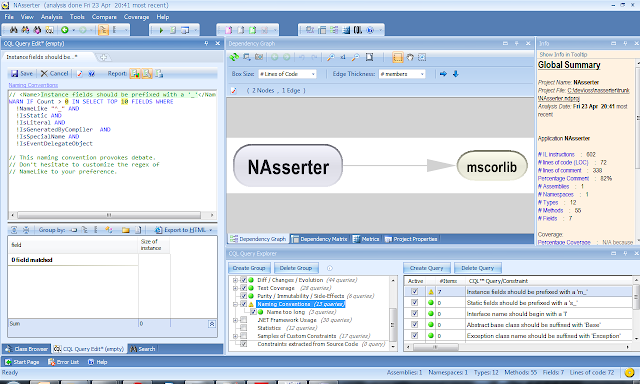Click the Delete Query button
This screenshot has width=640, height=384.
tap(478, 268)
